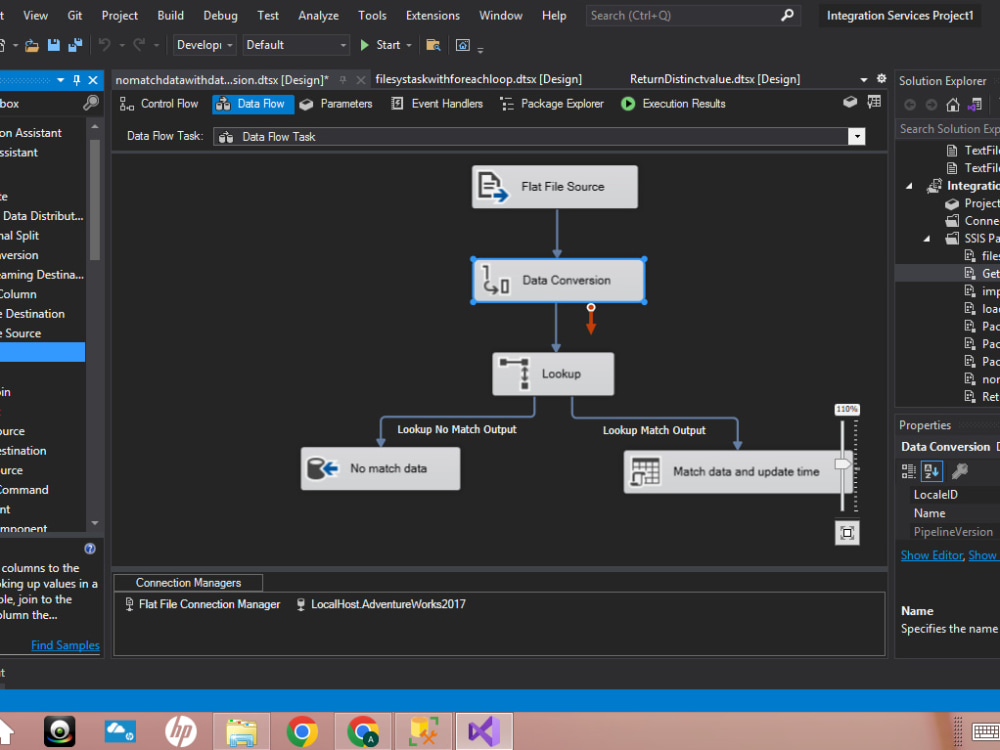The image size is (1000, 750).
Task: Switch Properties panel to alphabetical sorting
Action: (x=930, y=471)
